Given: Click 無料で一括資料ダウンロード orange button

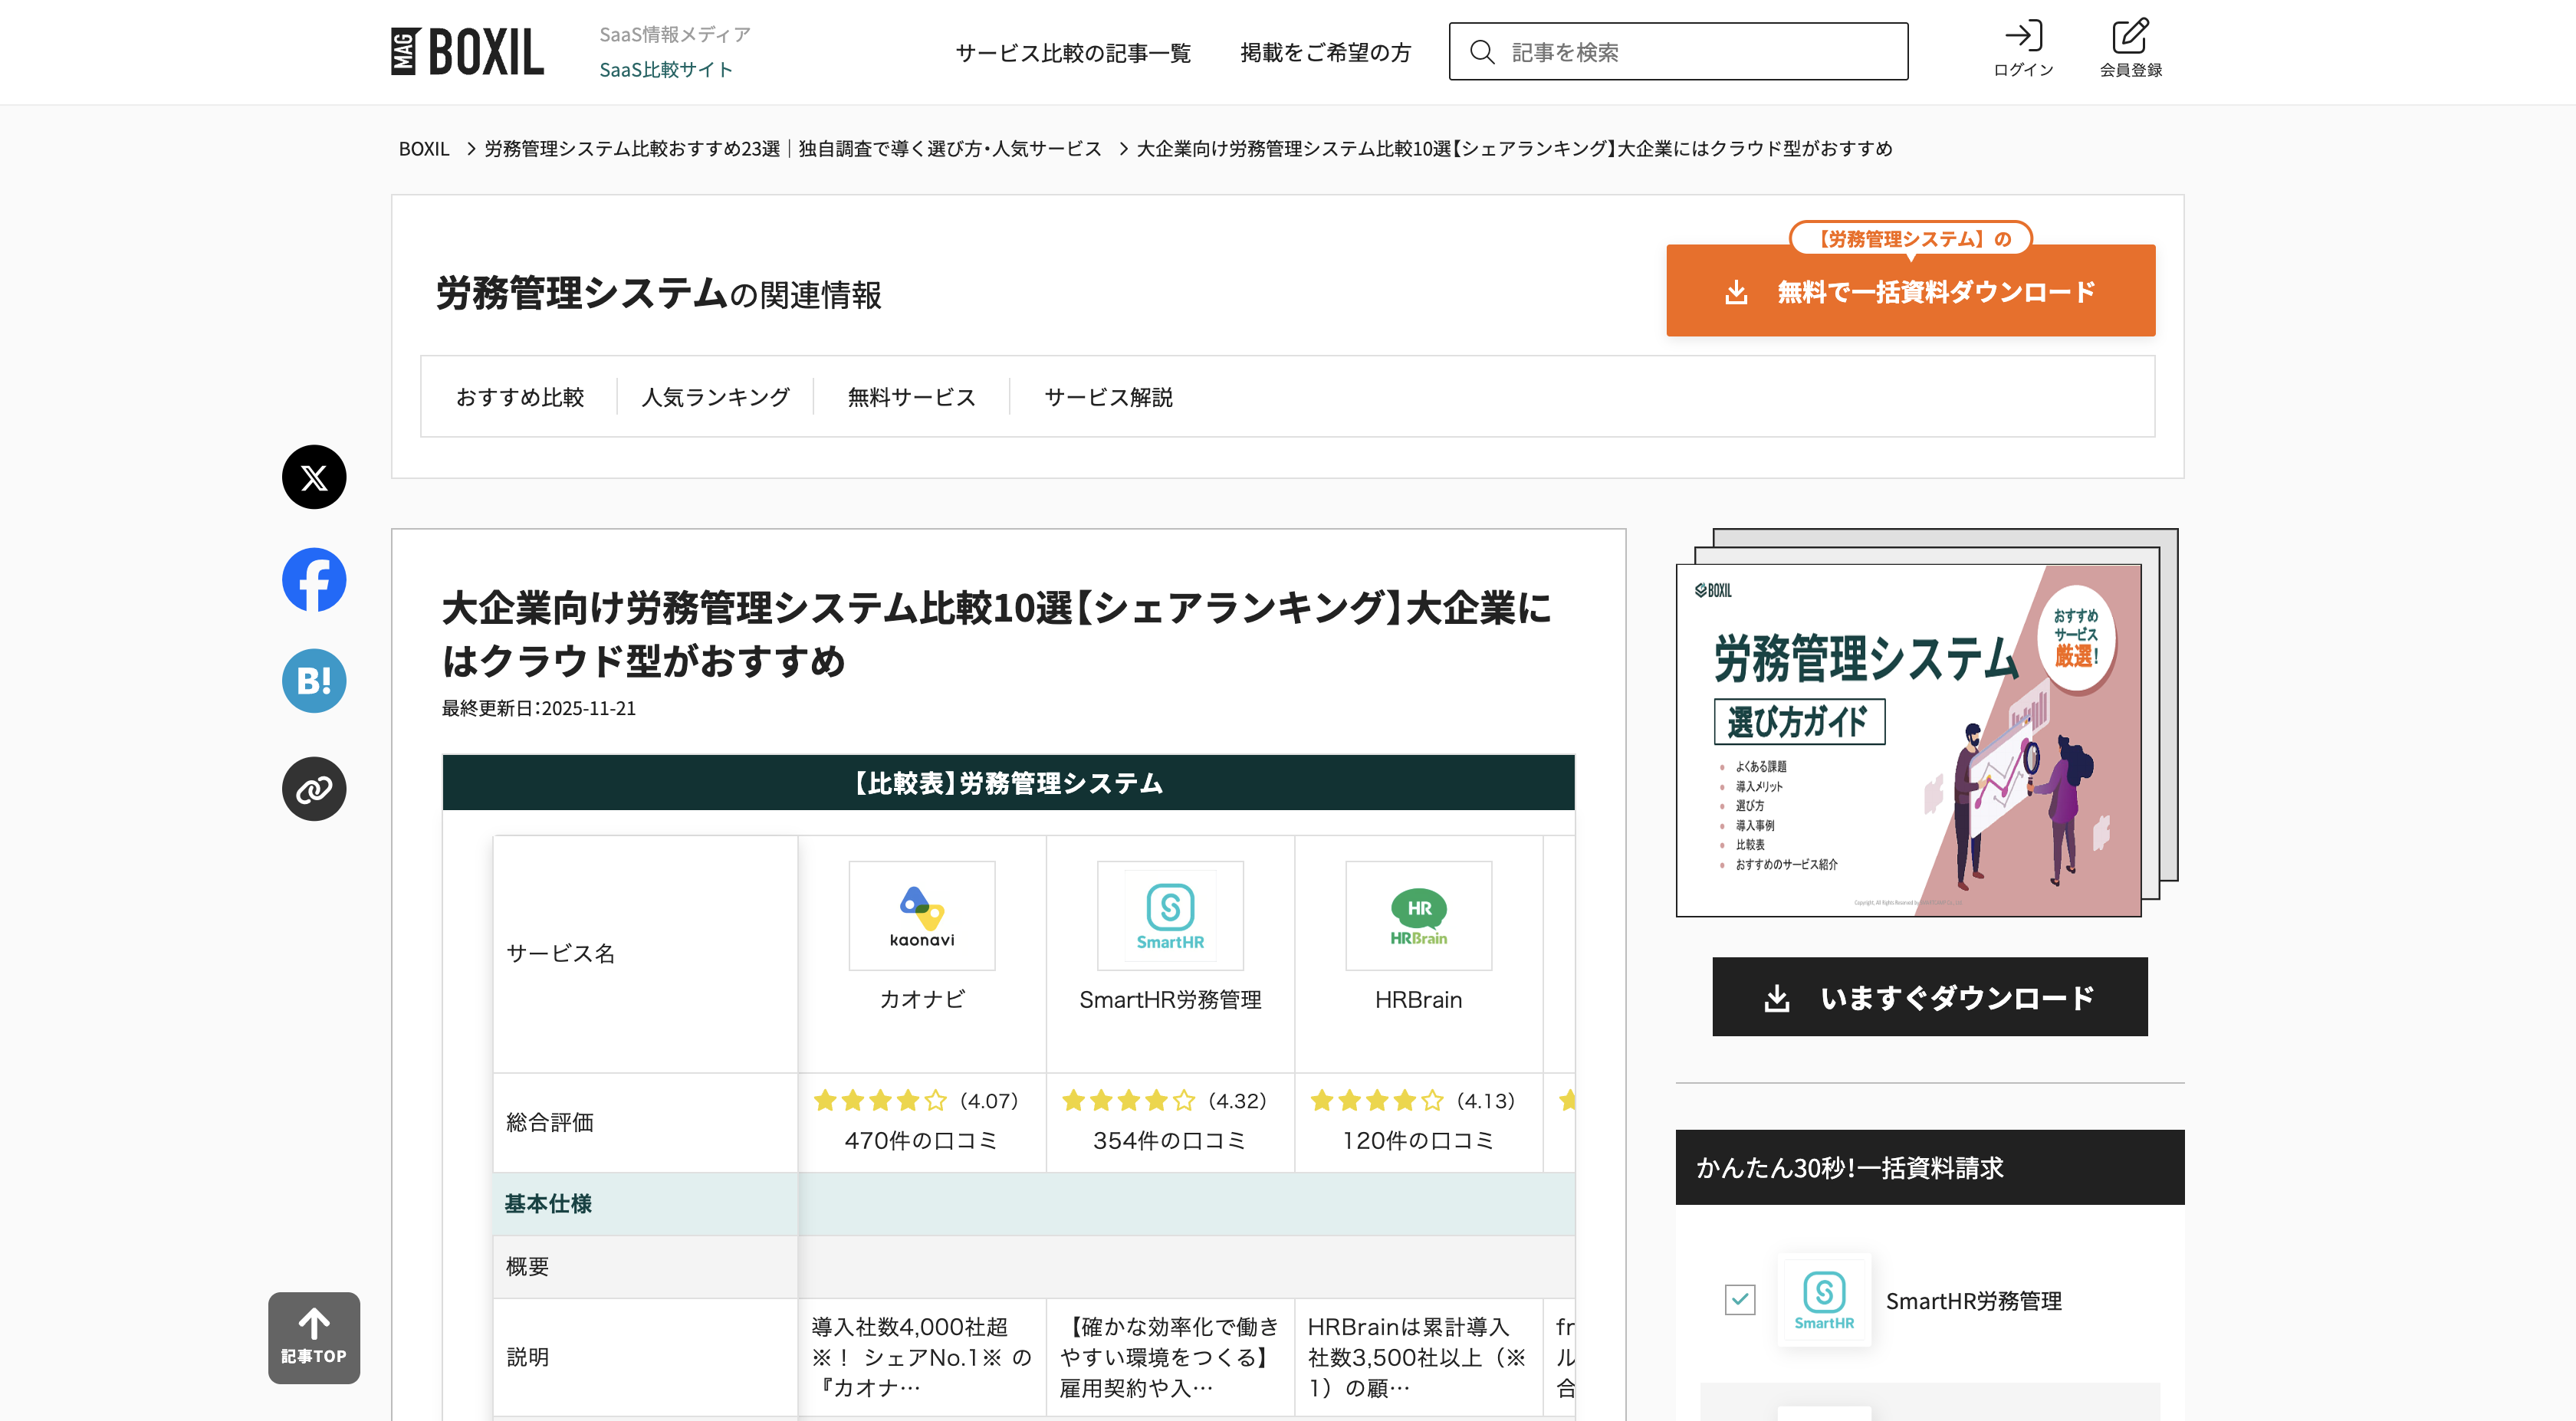Looking at the screenshot, I should point(1910,291).
